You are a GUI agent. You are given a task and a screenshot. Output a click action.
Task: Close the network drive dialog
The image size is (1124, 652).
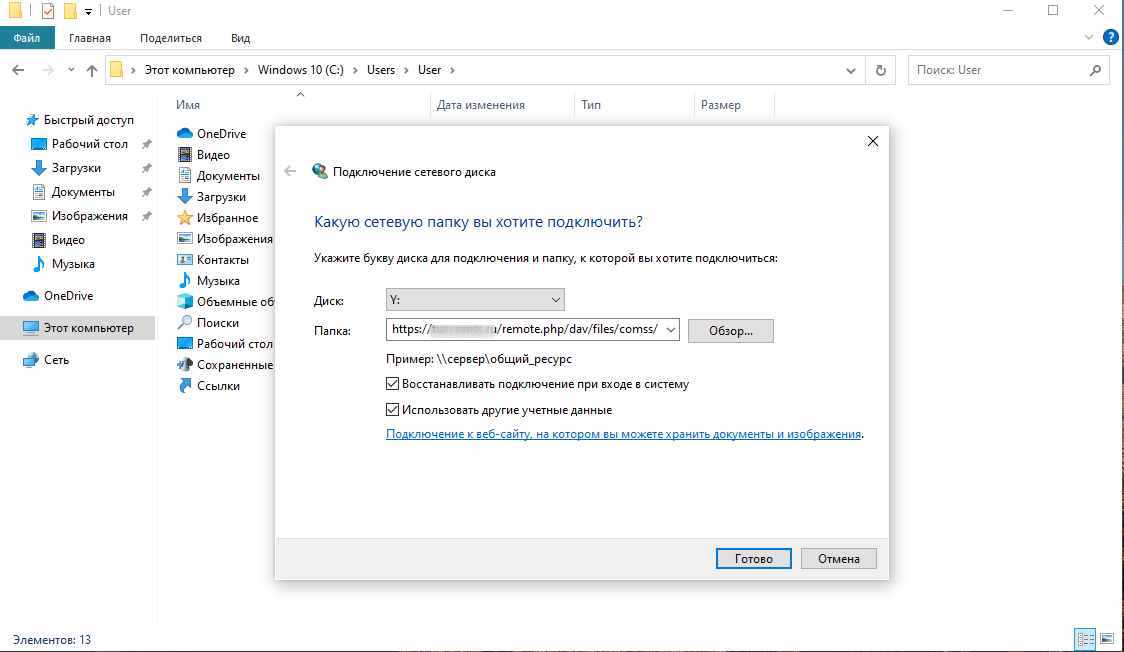pos(872,141)
